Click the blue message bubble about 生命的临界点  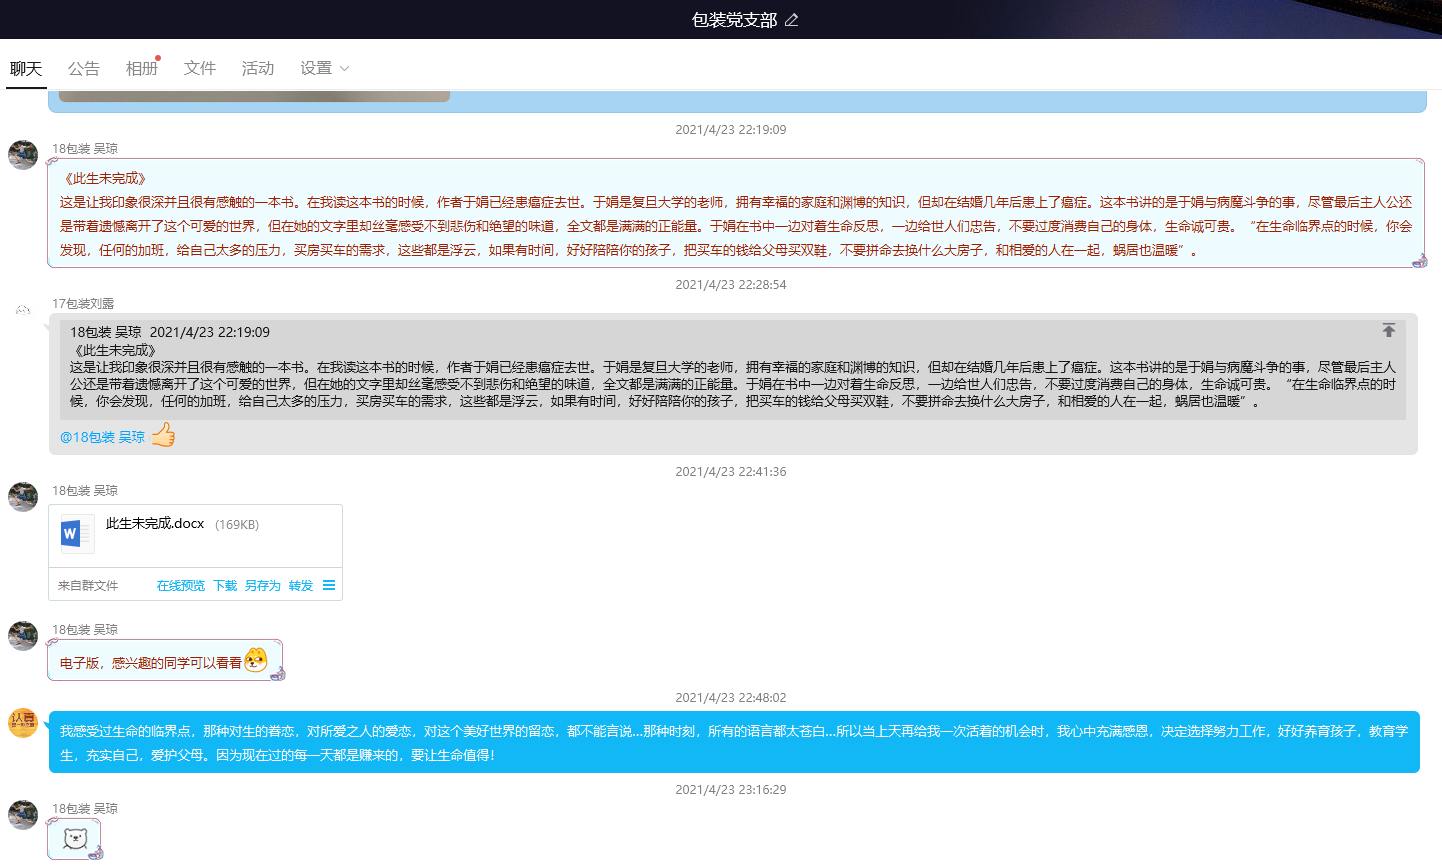click(734, 742)
